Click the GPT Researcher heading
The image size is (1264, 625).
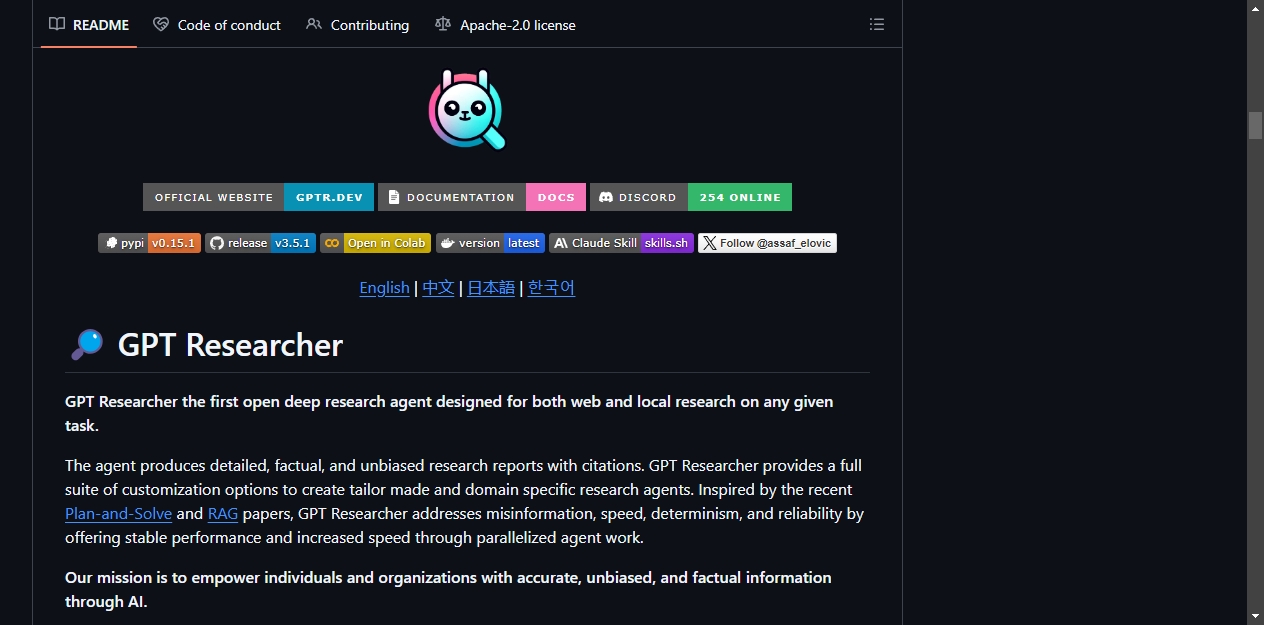(230, 345)
